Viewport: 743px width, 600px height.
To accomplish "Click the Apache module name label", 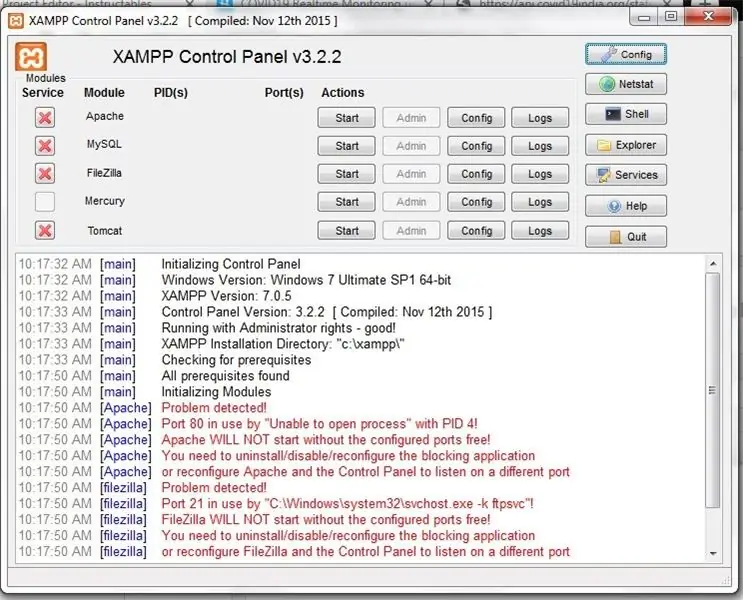I will (105, 116).
